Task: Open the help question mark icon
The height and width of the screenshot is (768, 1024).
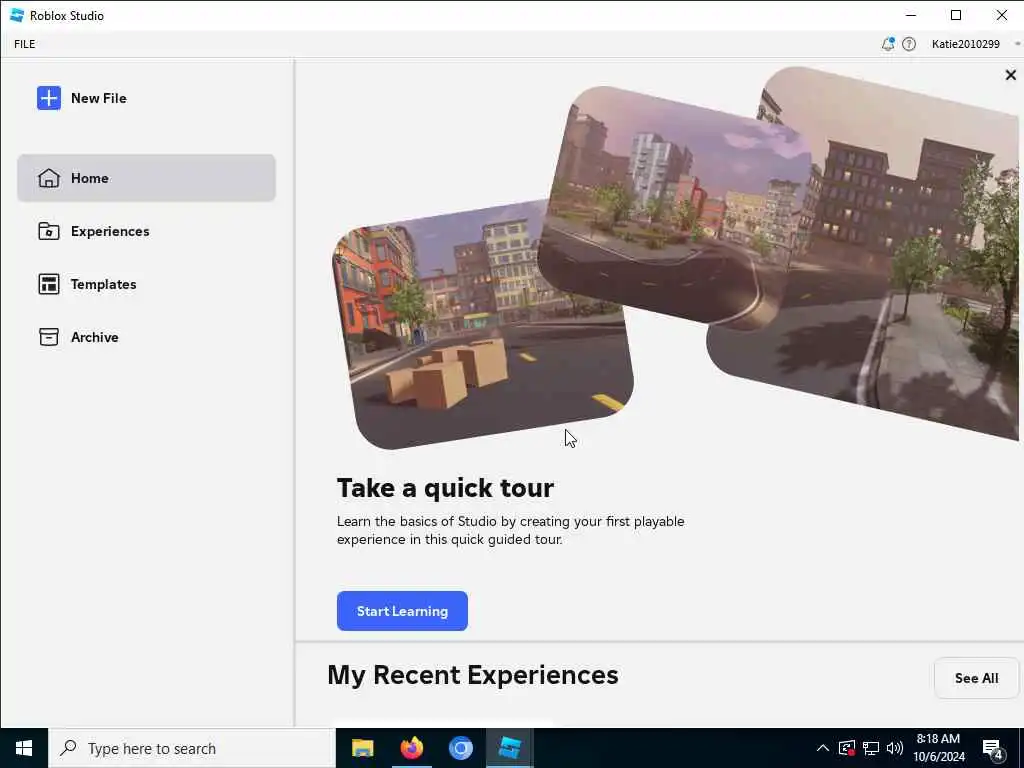Action: click(908, 44)
